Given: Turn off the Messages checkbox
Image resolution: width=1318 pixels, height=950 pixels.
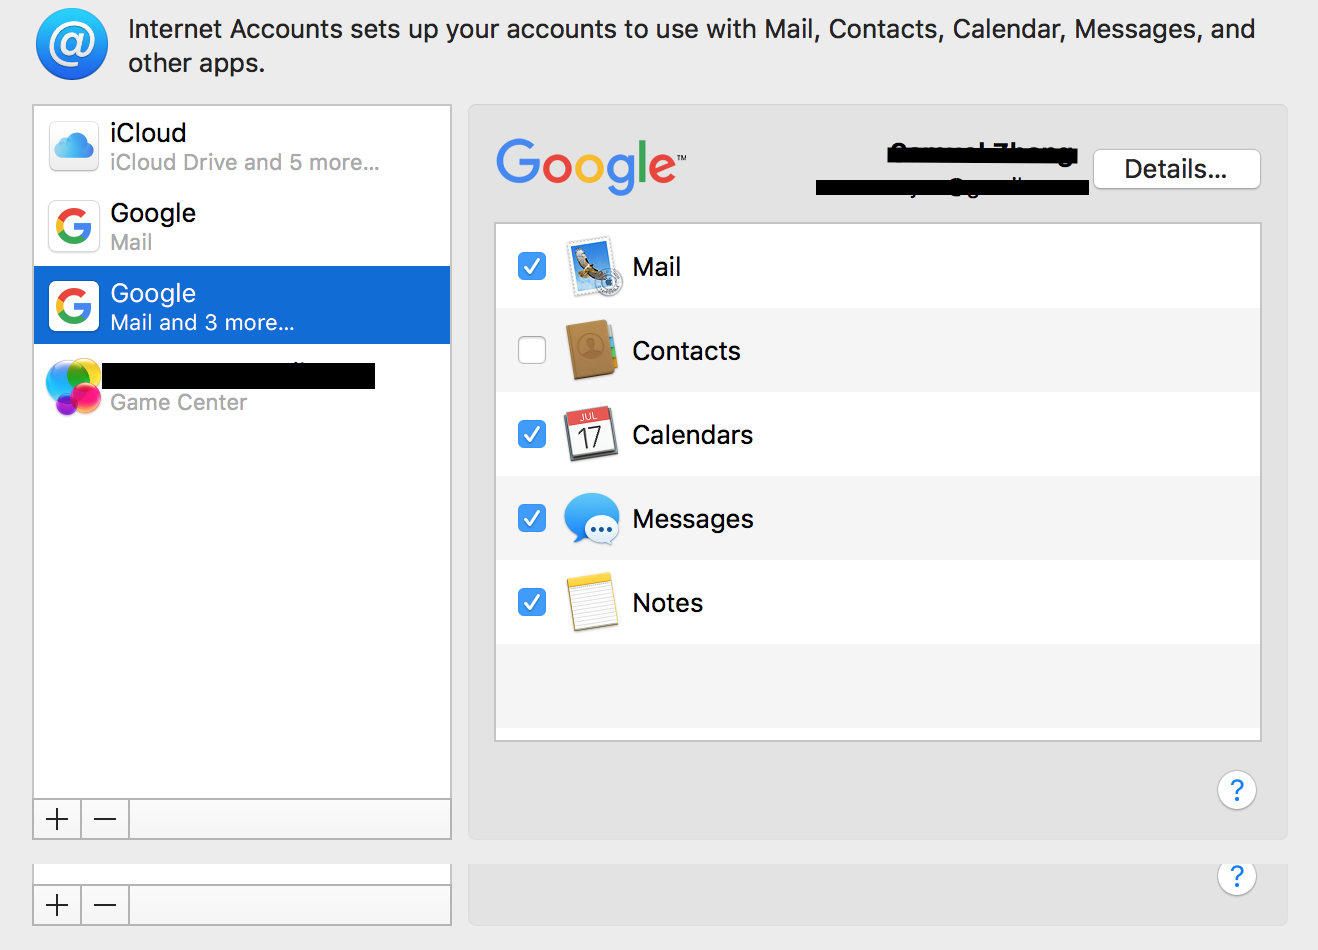Looking at the screenshot, I should click(x=532, y=518).
